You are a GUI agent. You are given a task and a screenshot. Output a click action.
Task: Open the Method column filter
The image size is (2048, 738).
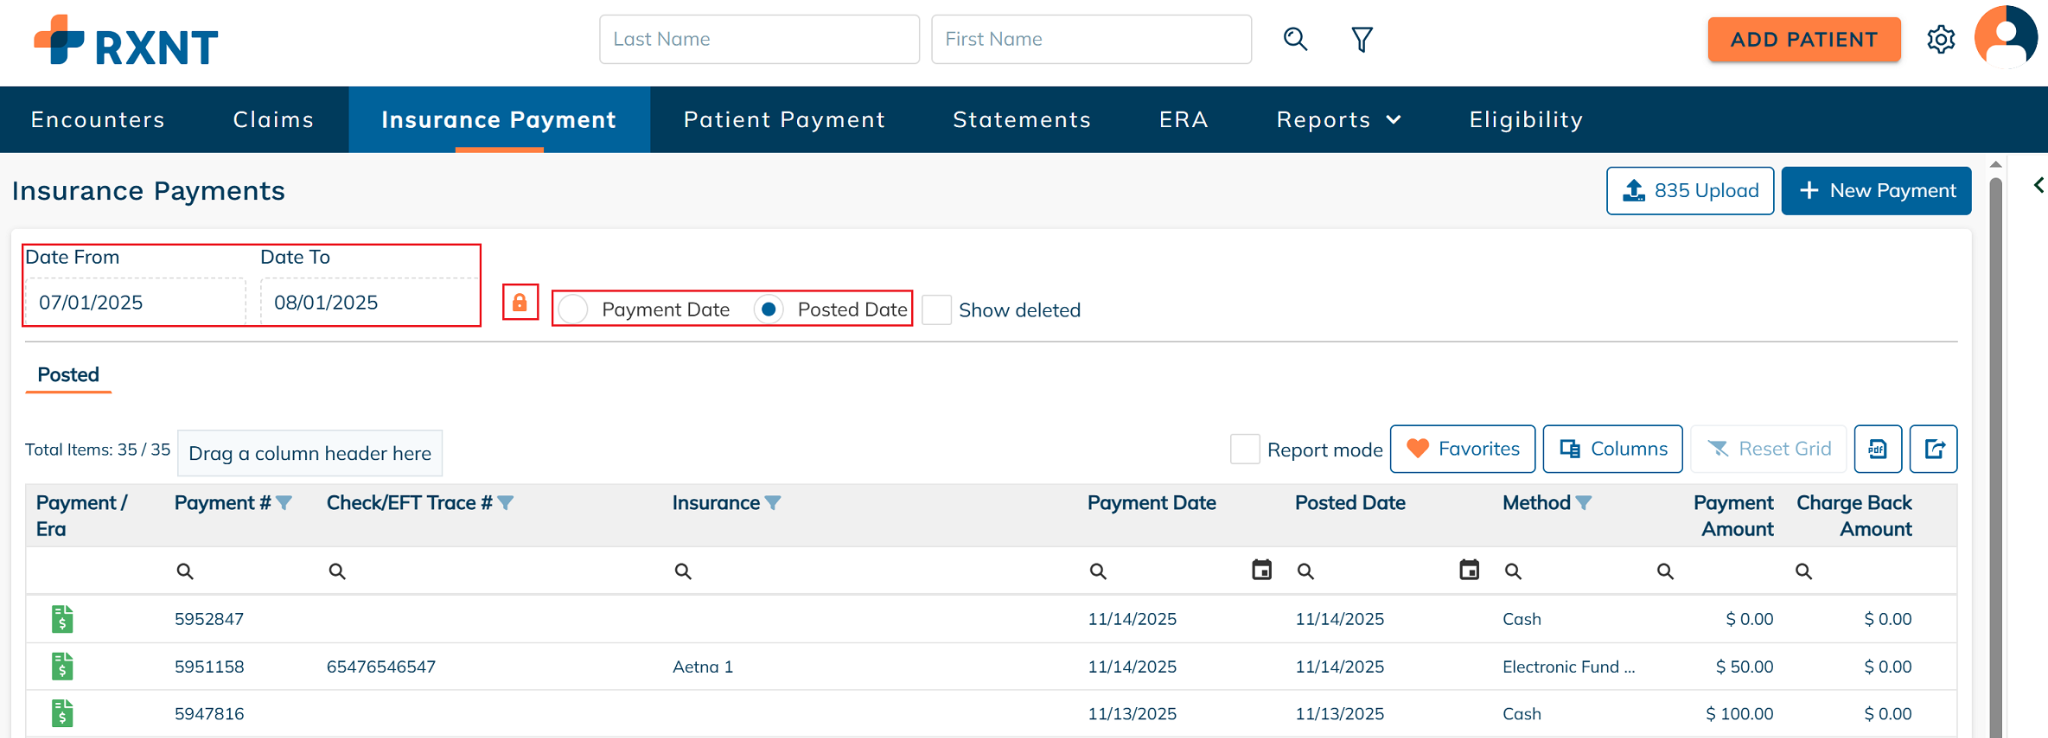[1584, 503]
